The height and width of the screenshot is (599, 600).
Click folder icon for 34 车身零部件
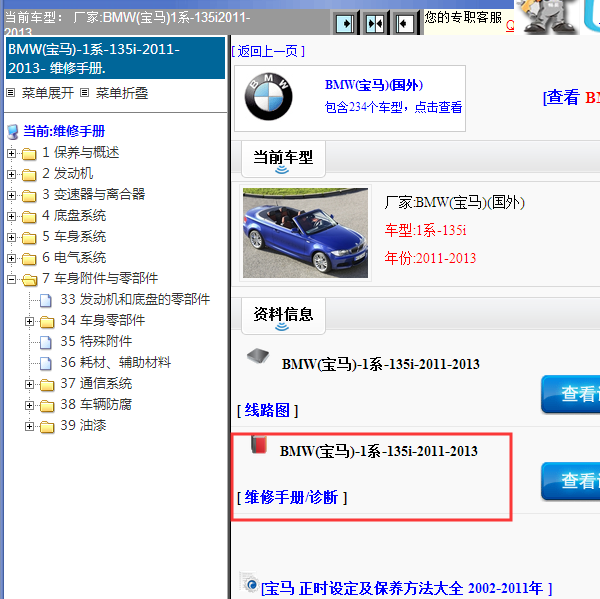coord(47,322)
